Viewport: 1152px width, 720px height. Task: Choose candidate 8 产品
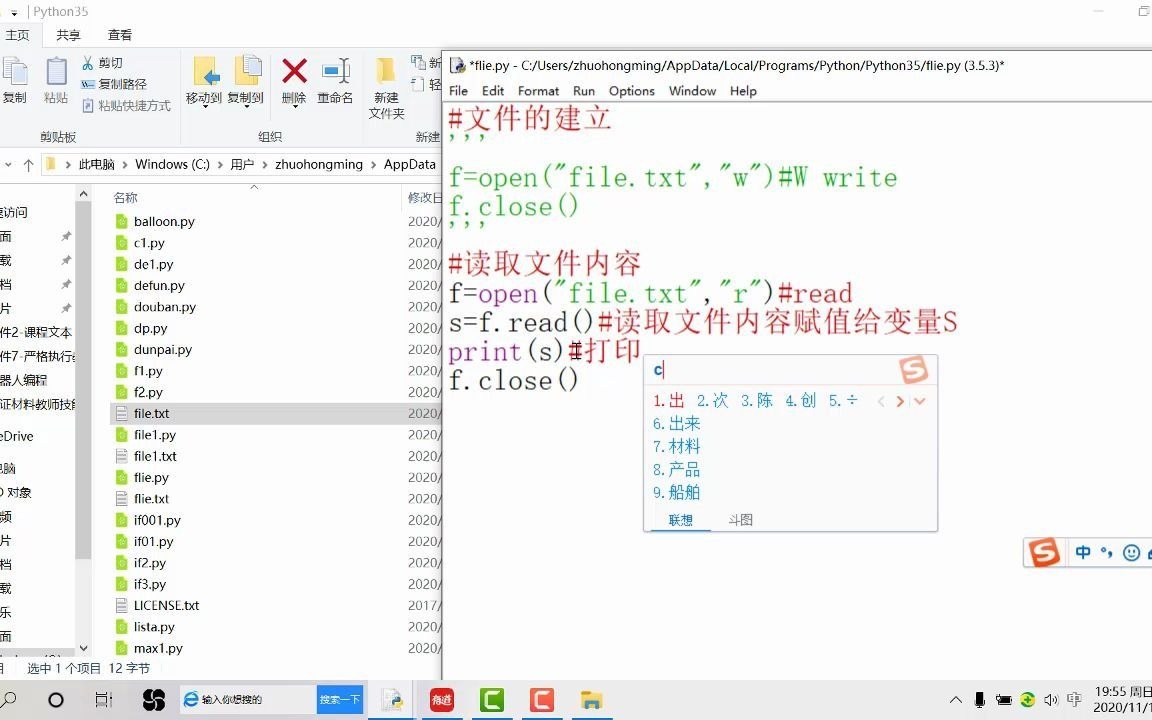(677, 469)
